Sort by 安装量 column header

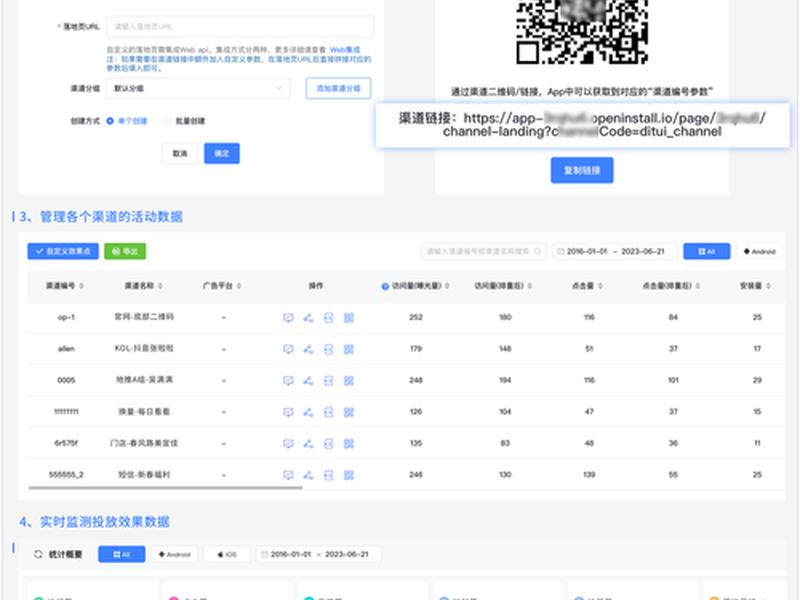pos(768,286)
